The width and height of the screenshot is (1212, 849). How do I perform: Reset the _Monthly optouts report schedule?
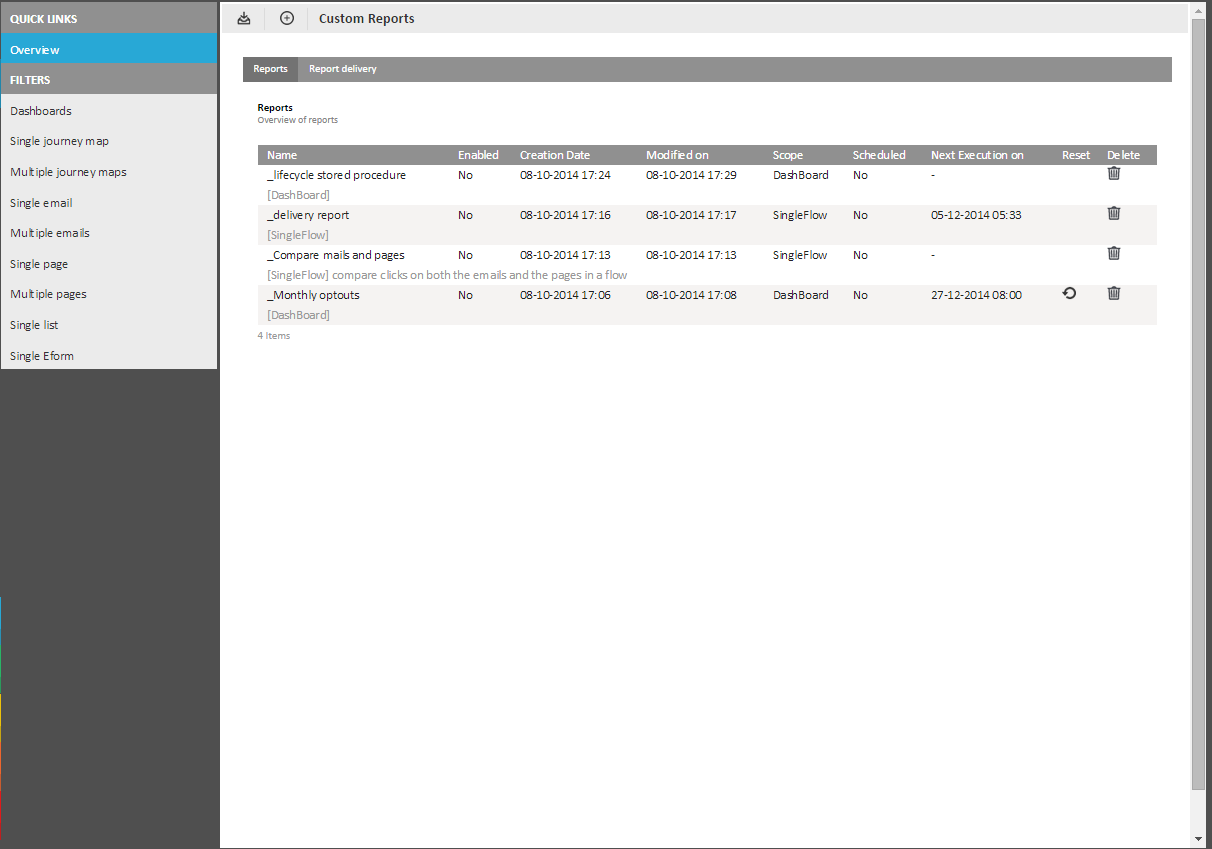(x=1069, y=294)
